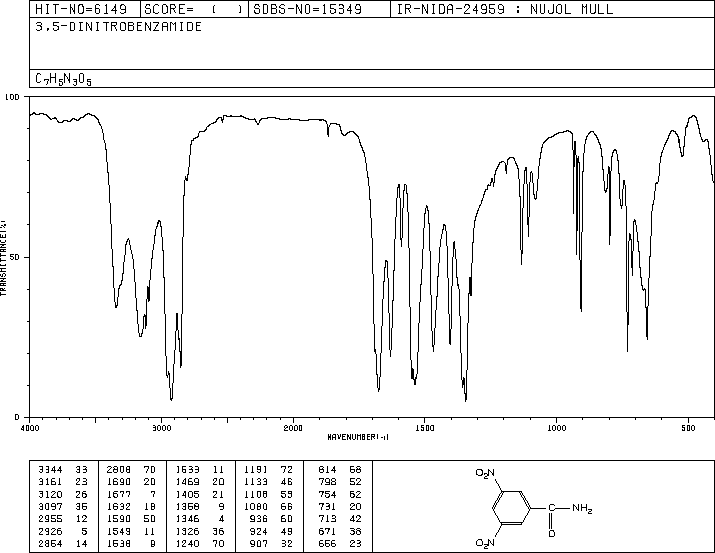Image resolution: width=715 pixels, height=553 pixels.
Task: Select peak table entry 3120
Action: (50, 494)
